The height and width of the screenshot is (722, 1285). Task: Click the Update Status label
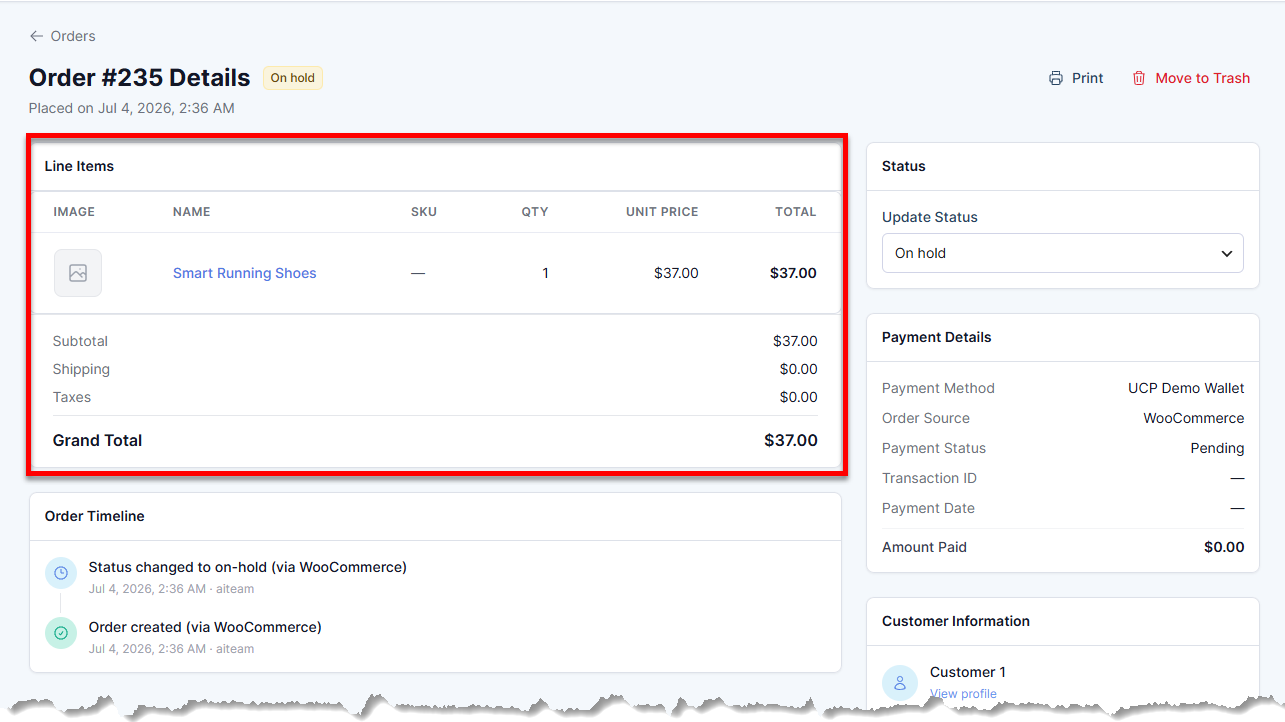(x=930, y=217)
